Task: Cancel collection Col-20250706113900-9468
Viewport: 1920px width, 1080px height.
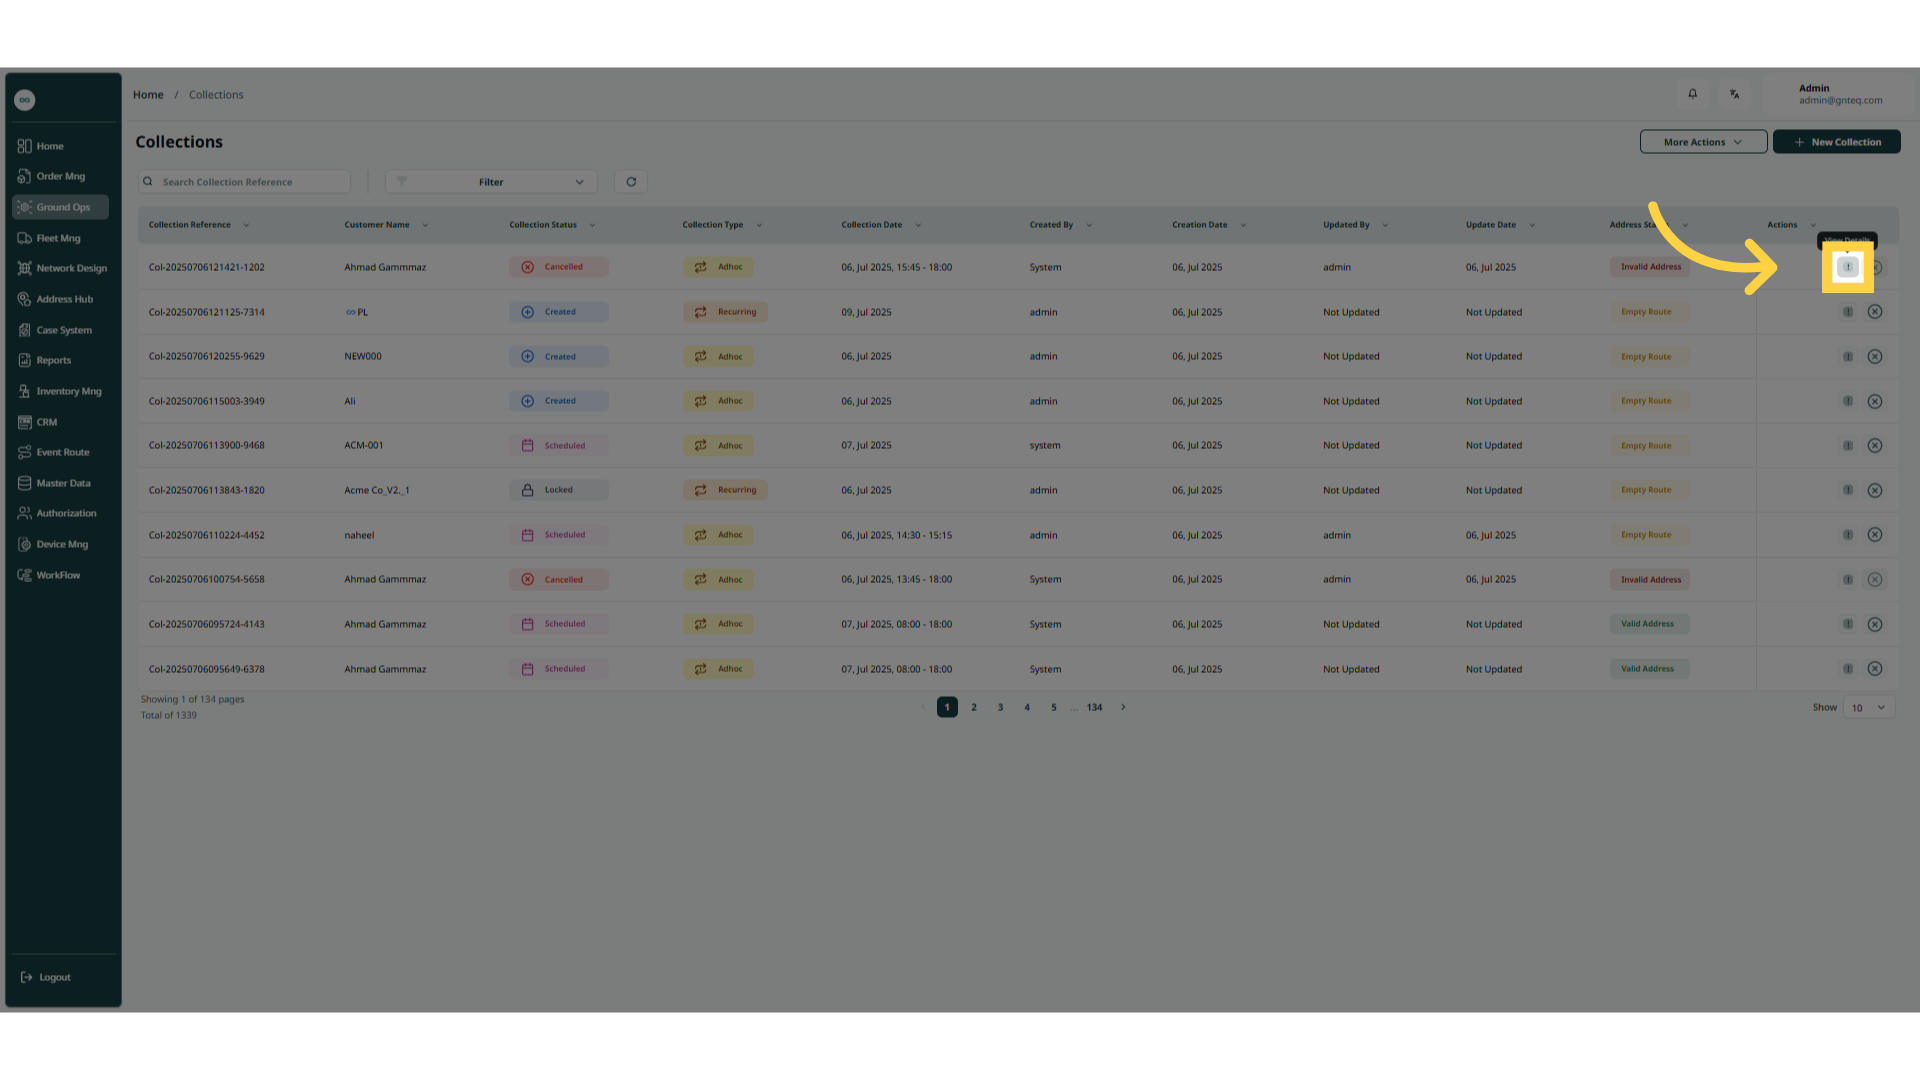Action: point(1875,446)
